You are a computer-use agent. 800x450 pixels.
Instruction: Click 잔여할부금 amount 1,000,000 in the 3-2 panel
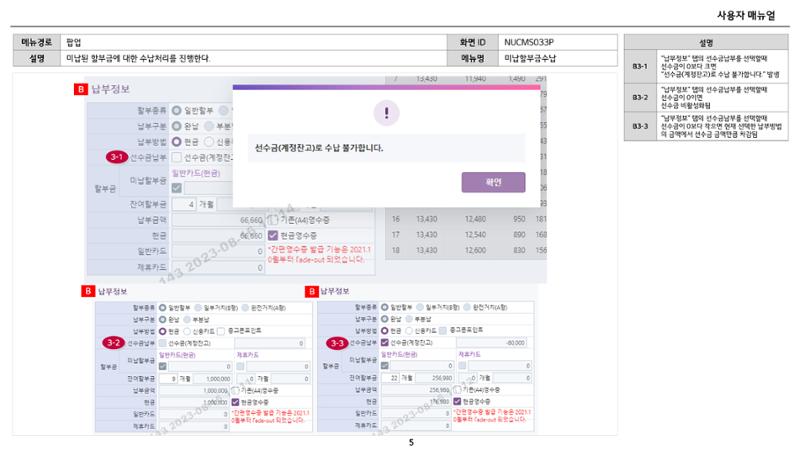213,379
